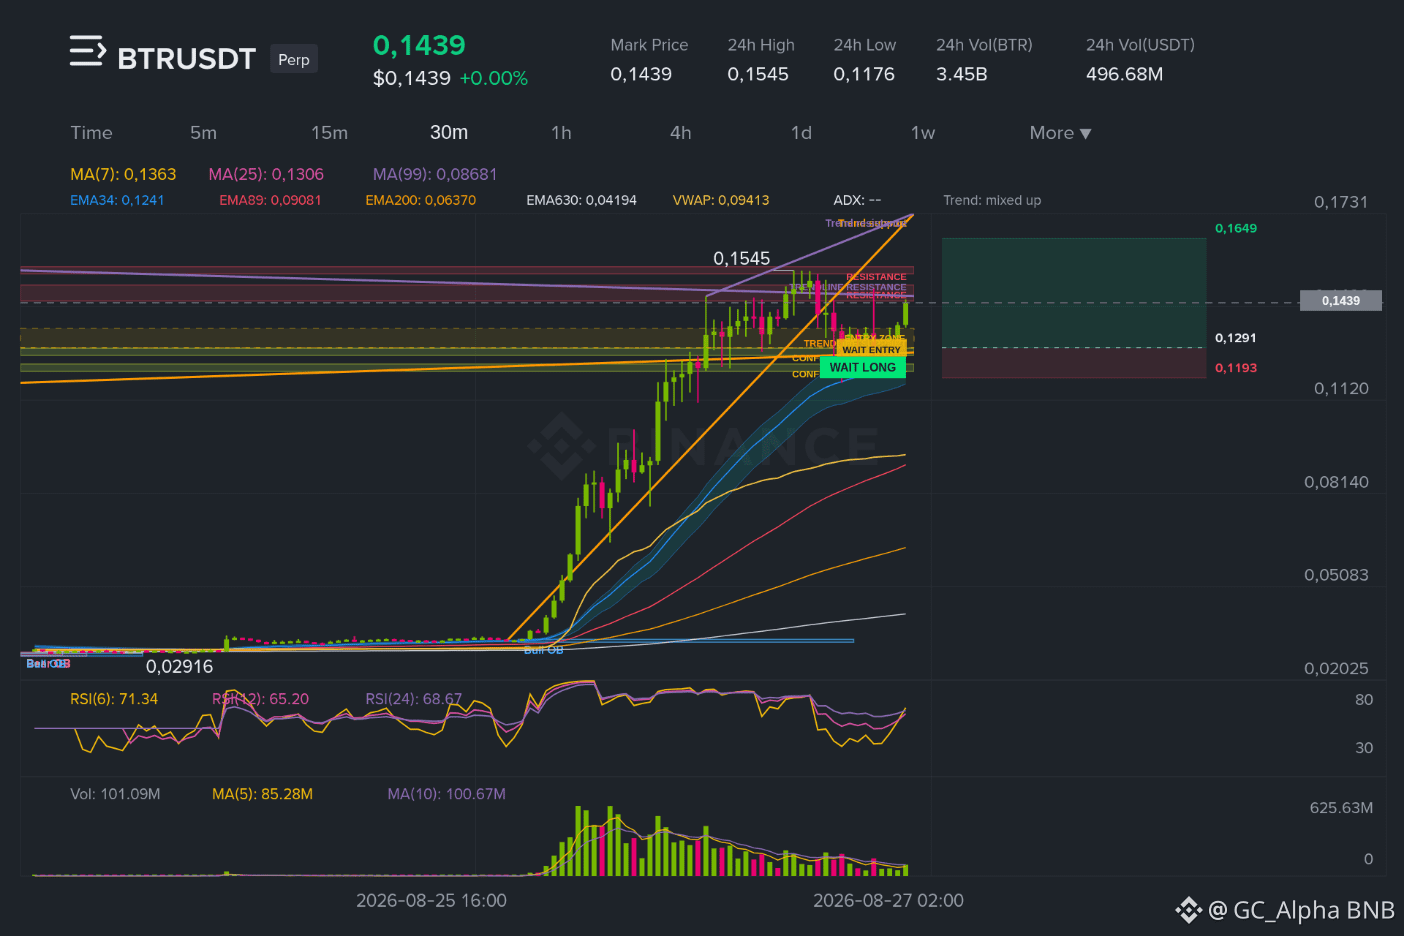Click the large green last price 0,1439
Screen dimensions: 1404x936
click(419, 45)
